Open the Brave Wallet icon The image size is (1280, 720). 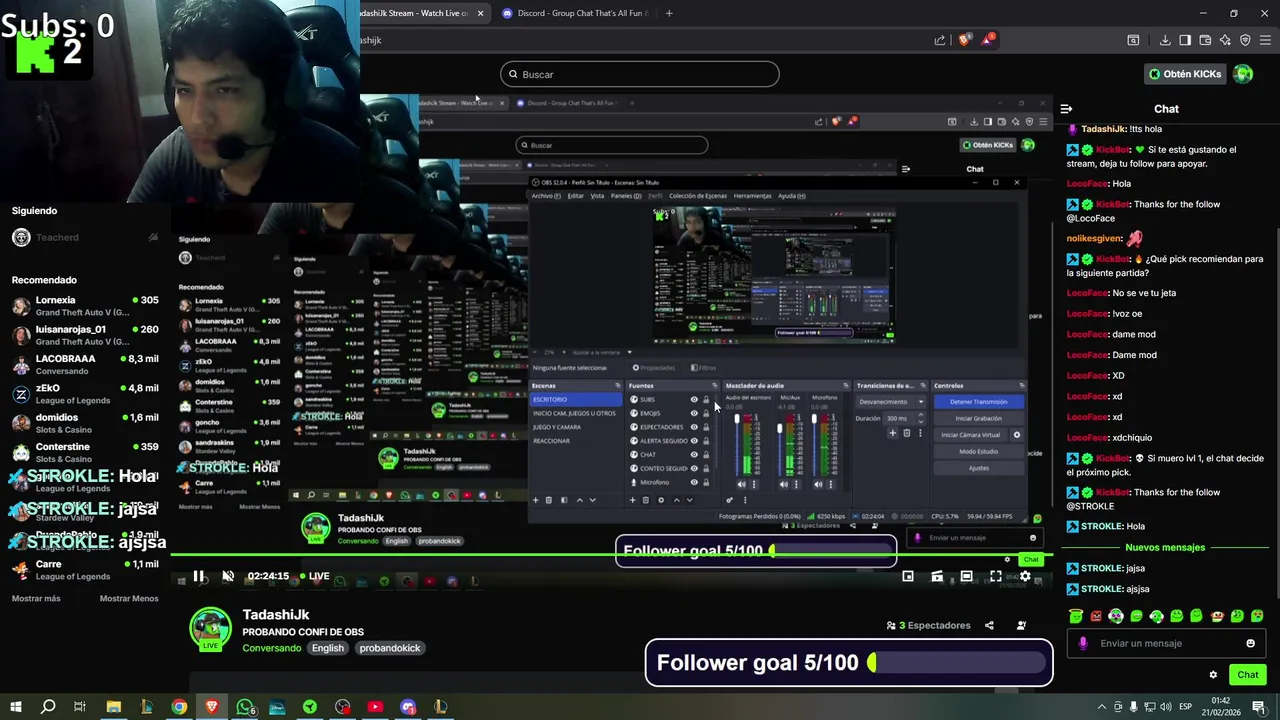[x=1205, y=40]
